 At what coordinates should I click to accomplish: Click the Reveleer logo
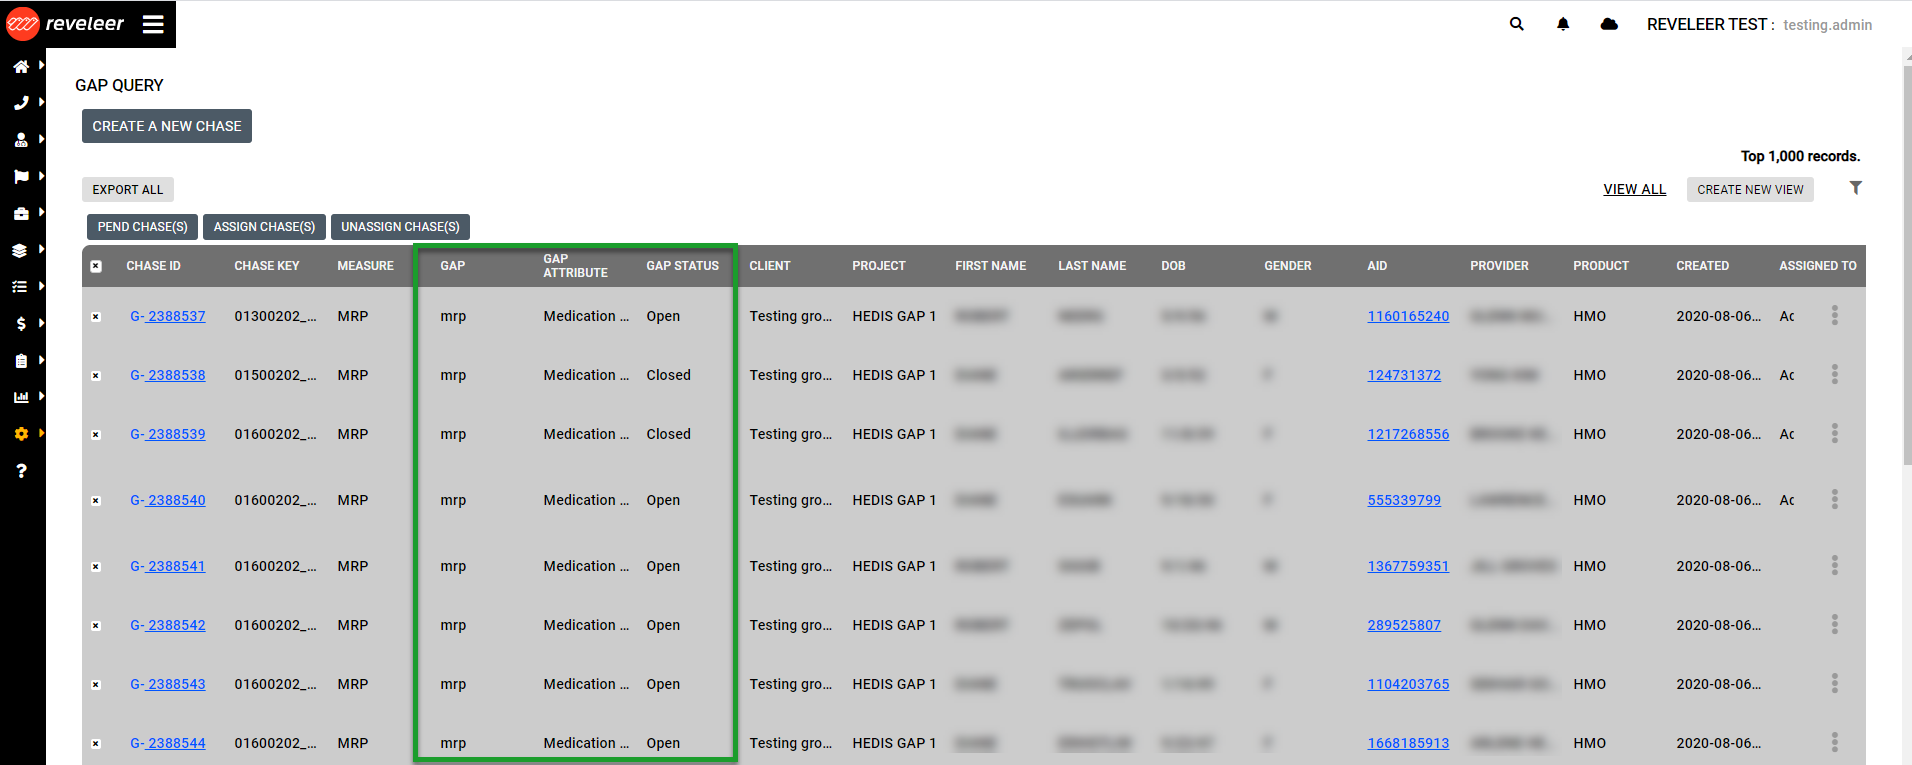coord(65,24)
